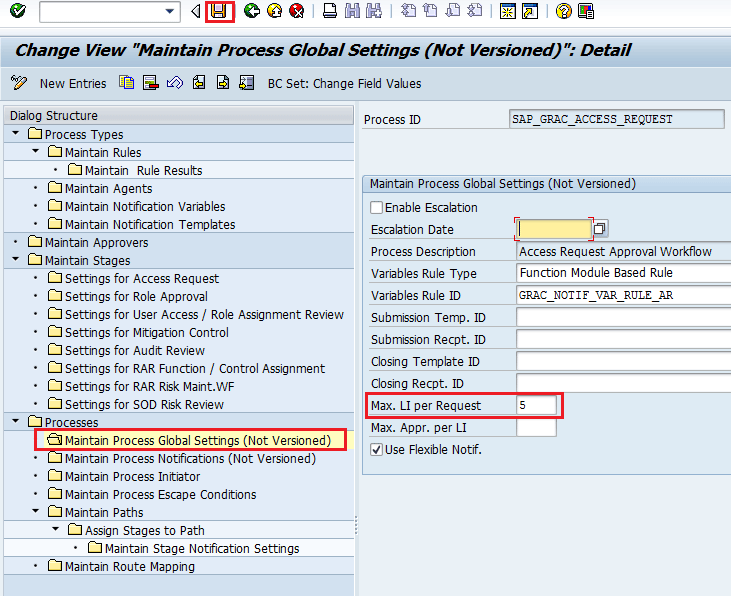Collapse the Maintain Stages tree node
Image resolution: width=731 pixels, height=596 pixels.
17,261
